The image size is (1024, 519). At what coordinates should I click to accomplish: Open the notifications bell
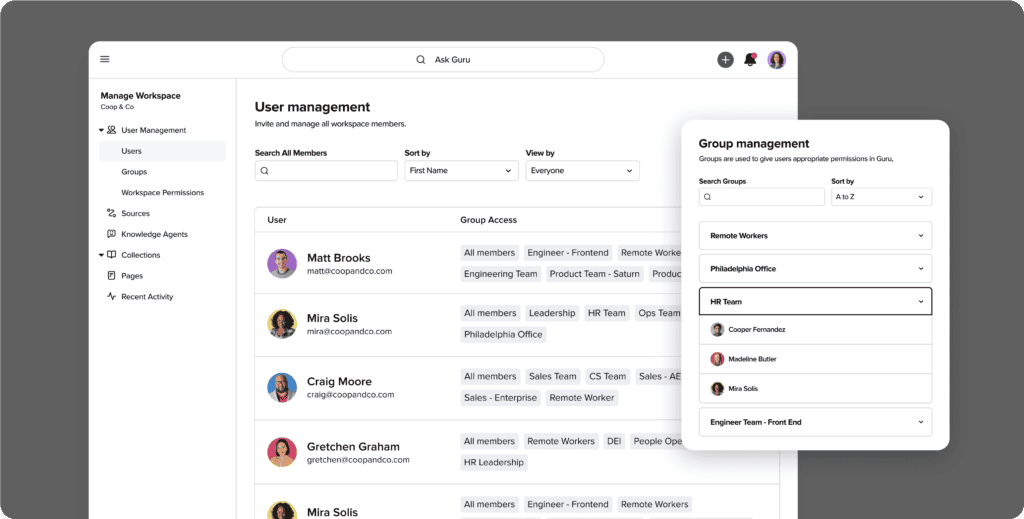click(750, 60)
